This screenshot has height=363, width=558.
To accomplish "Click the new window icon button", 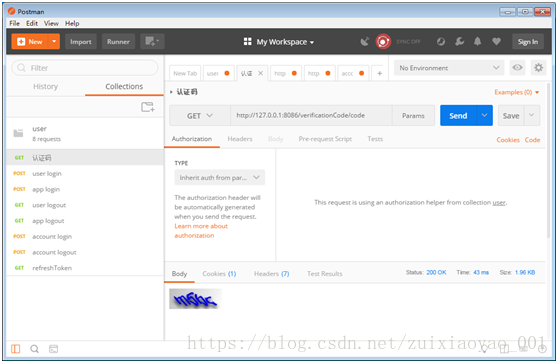I will (152, 42).
